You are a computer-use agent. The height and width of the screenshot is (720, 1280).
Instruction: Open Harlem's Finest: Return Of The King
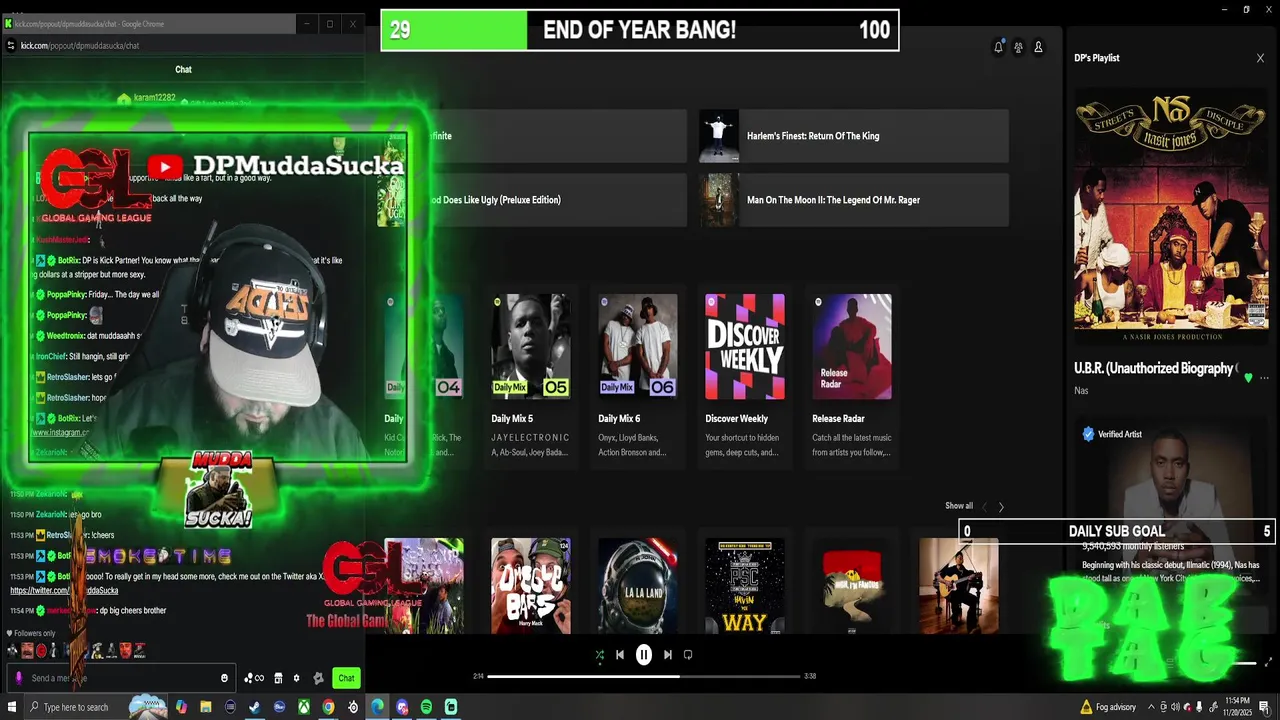(x=853, y=136)
